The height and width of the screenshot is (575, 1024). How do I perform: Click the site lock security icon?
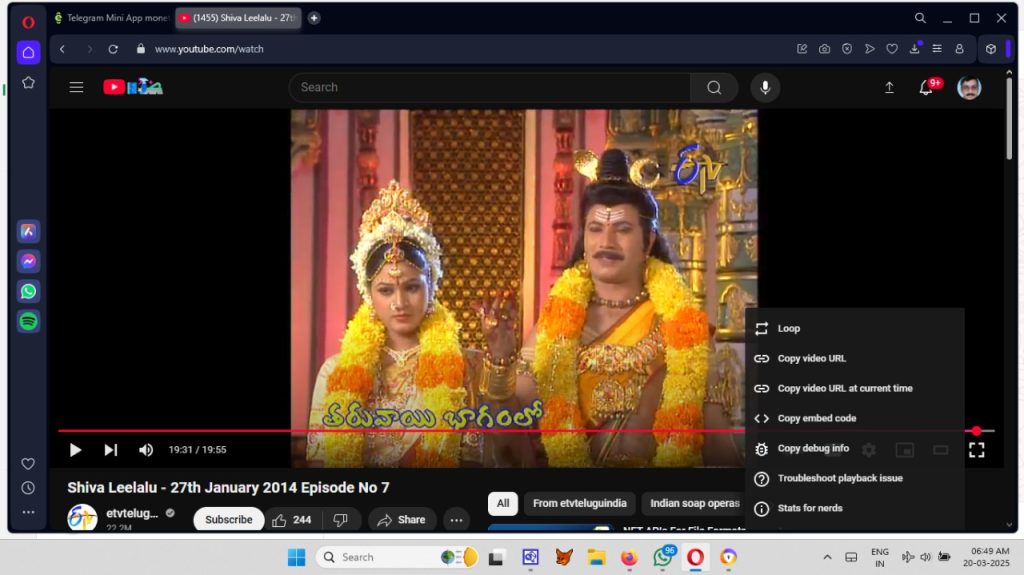click(x=140, y=49)
